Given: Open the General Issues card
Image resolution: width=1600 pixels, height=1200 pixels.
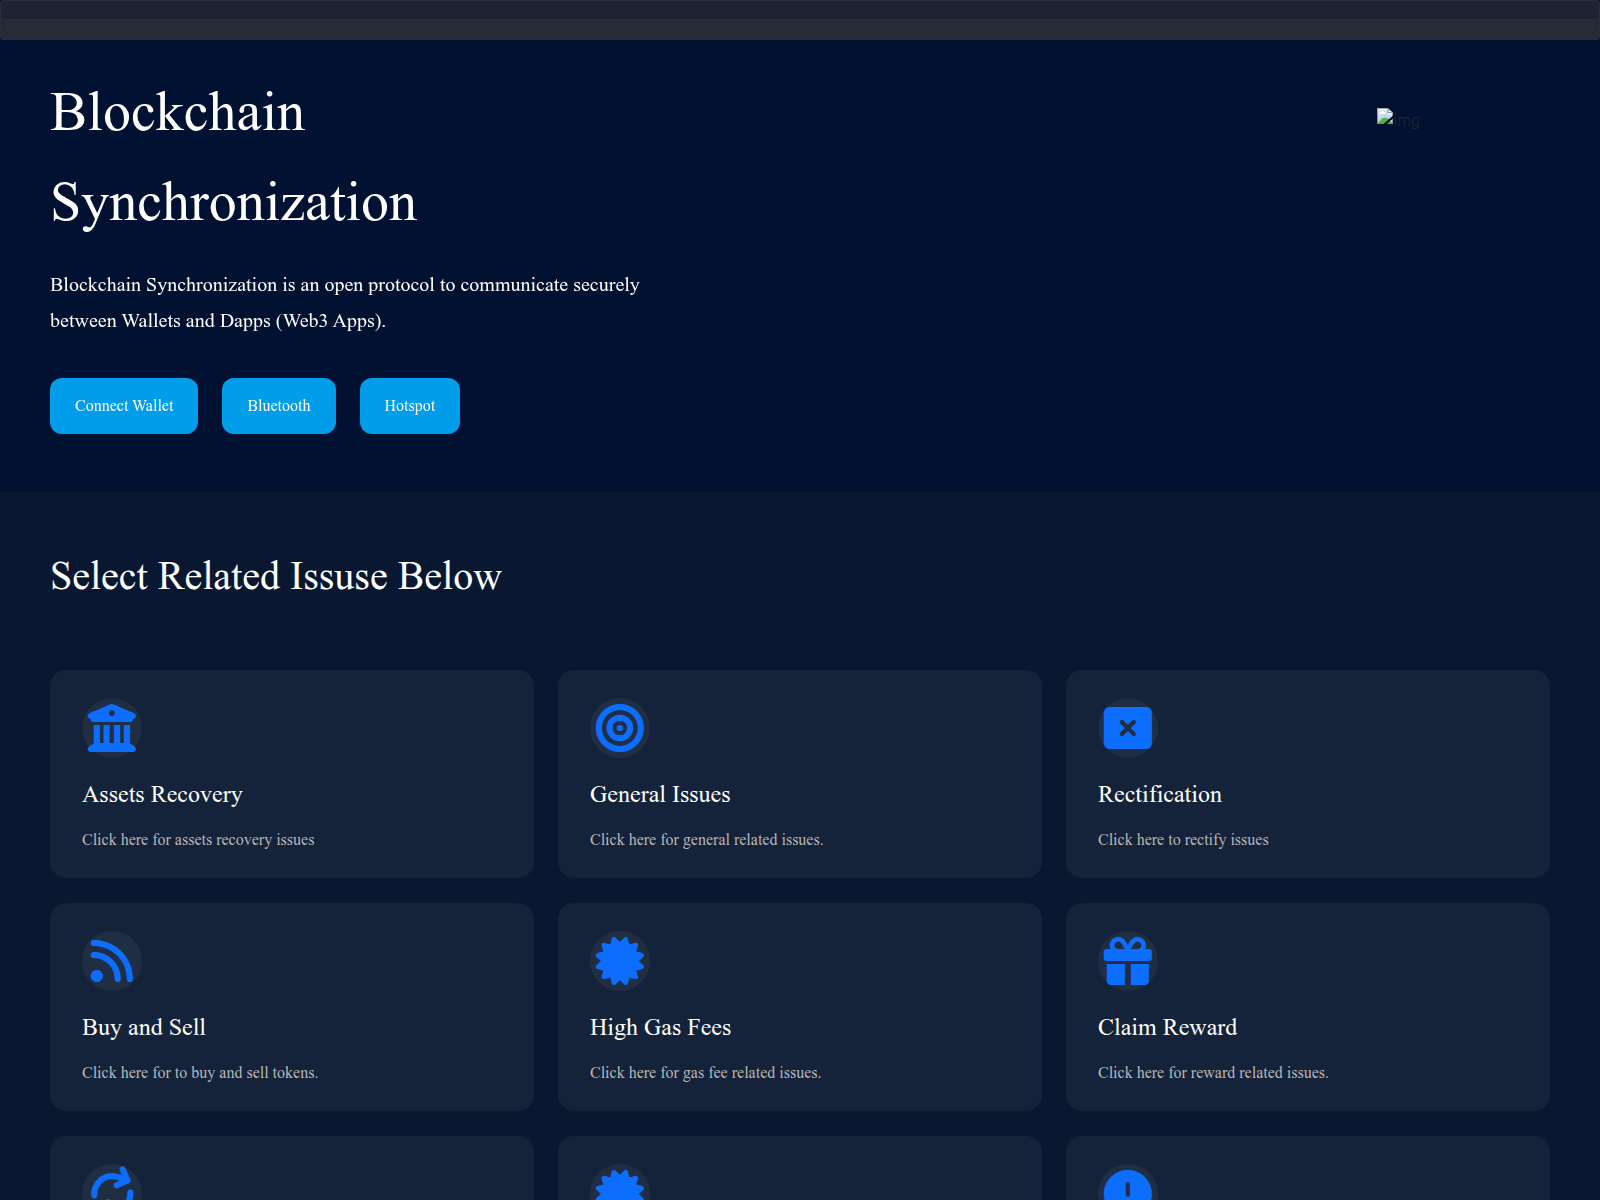Looking at the screenshot, I should (x=799, y=775).
